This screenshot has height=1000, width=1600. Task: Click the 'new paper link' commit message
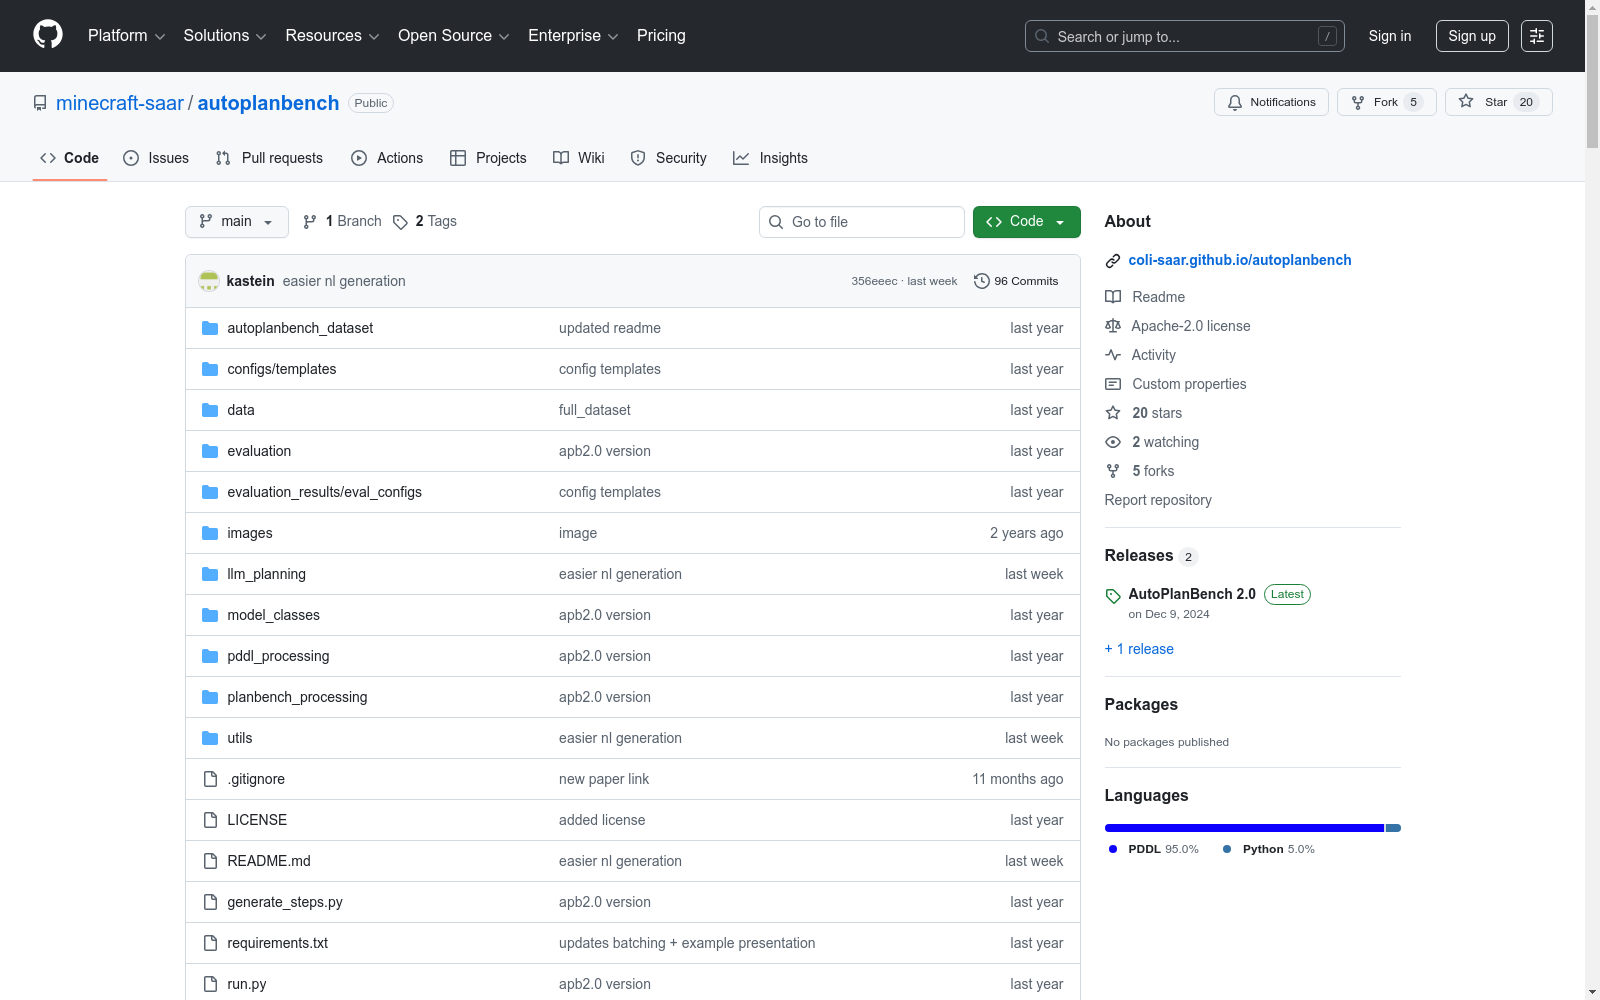pyautogui.click(x=604, y=779)
